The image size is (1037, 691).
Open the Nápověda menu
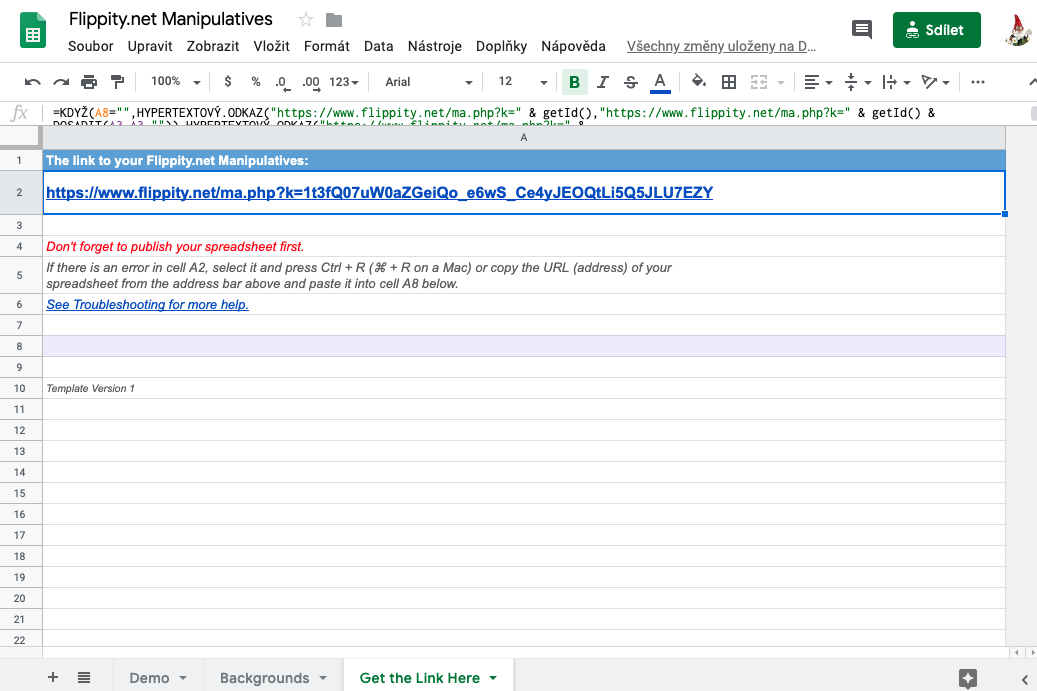pyautogui.click(x=573, y=46)
